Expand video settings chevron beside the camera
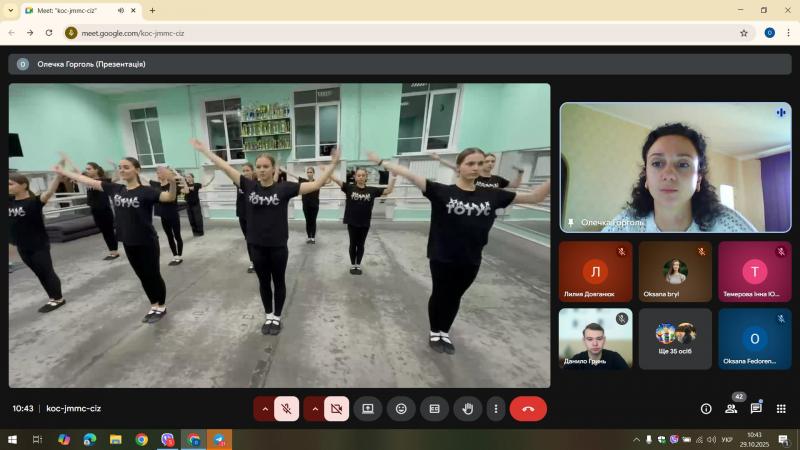The width and height of the screenshot is (800, 450). point(315,409)
